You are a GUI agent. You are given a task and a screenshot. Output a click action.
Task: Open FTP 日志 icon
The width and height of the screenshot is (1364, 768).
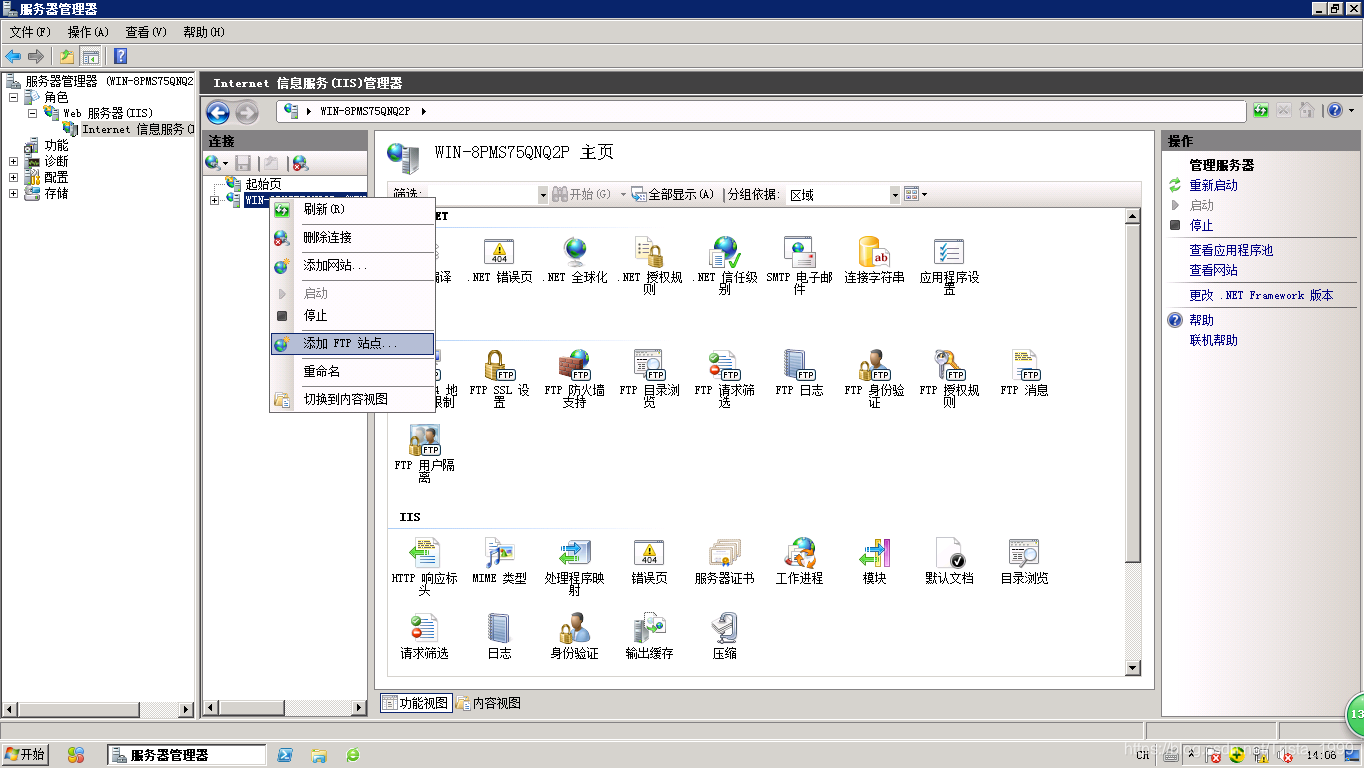(799, 364)
